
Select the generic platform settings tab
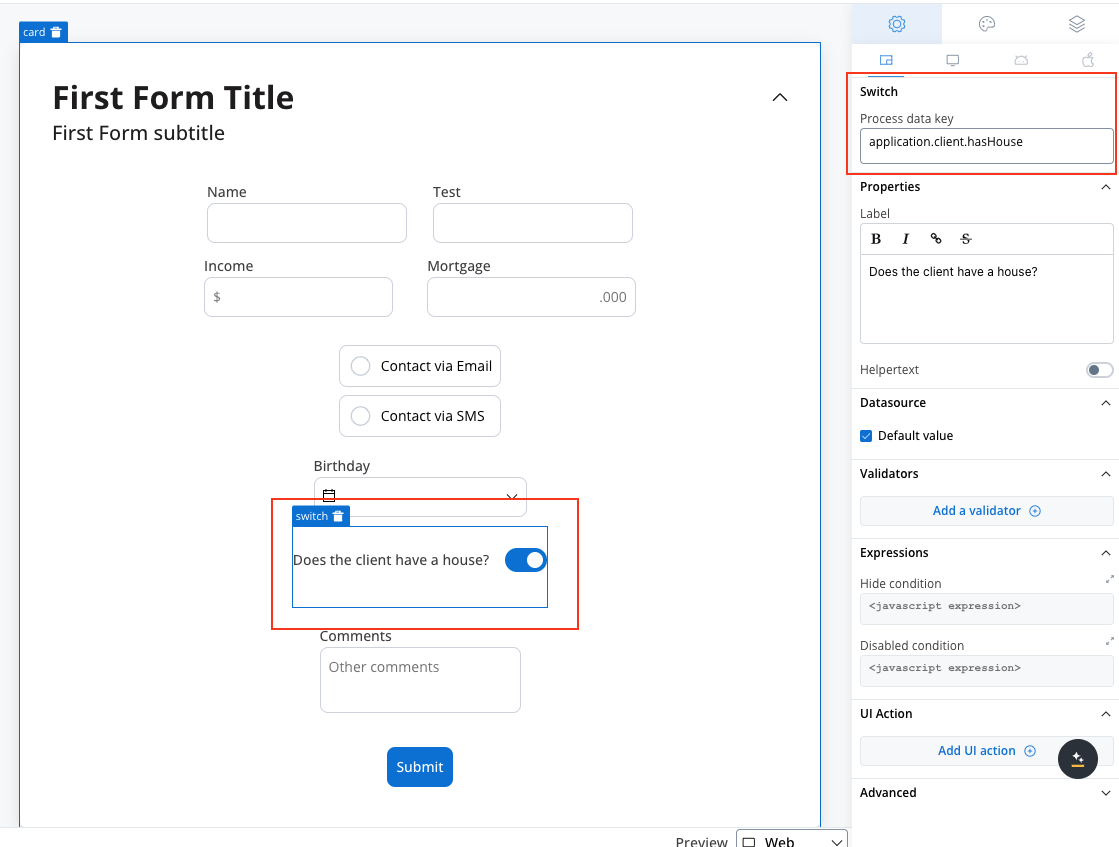coord(886,61)
